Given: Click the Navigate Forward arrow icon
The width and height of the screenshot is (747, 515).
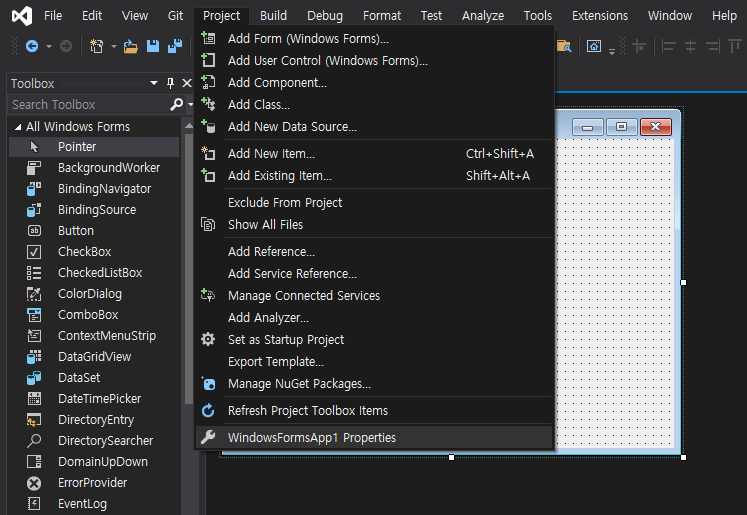Looking at the screenshot, I should [x=66, y=46].
